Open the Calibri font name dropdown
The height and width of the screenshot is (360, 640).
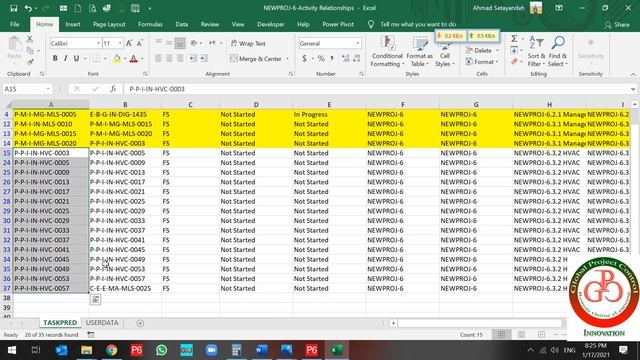point(98,43)
